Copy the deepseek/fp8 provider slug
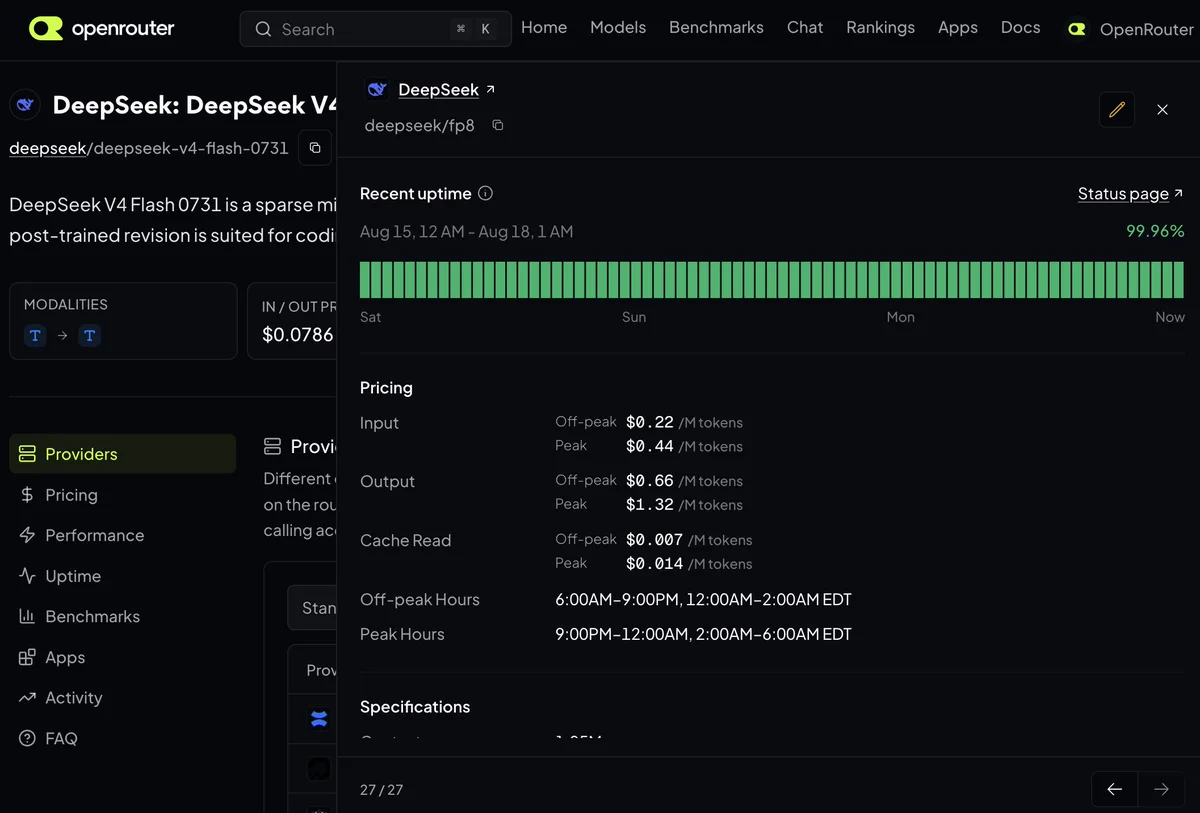This screenshot has width=1200, height=813. click(x=498, y=126)
